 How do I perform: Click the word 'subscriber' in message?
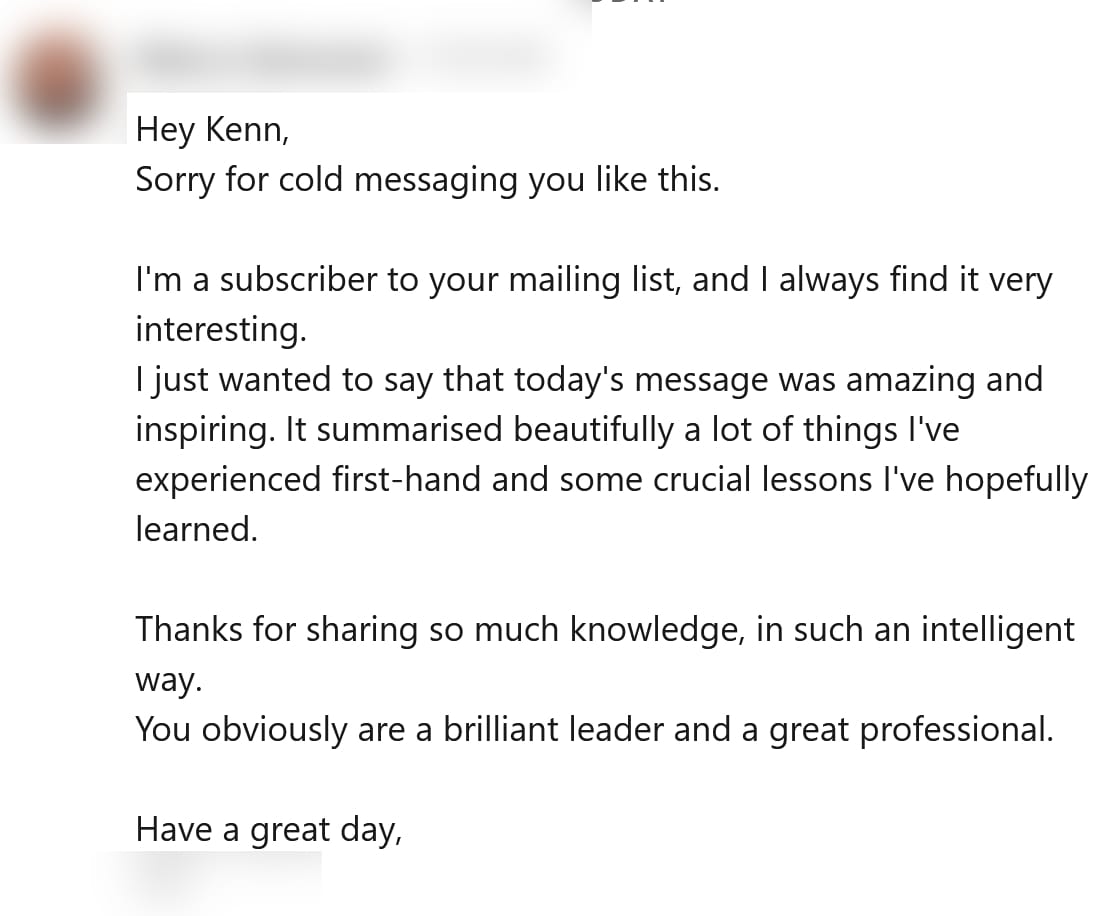(x=299, y=280)
